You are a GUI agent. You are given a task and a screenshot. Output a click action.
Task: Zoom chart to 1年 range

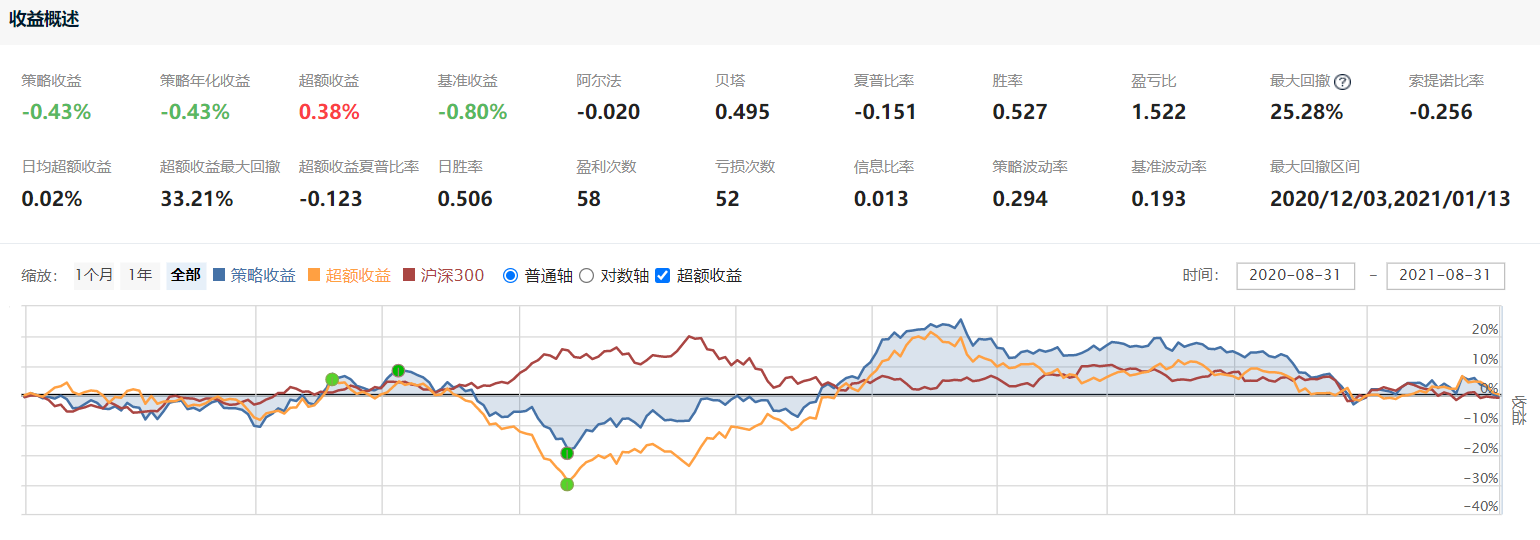pos(139,275)
